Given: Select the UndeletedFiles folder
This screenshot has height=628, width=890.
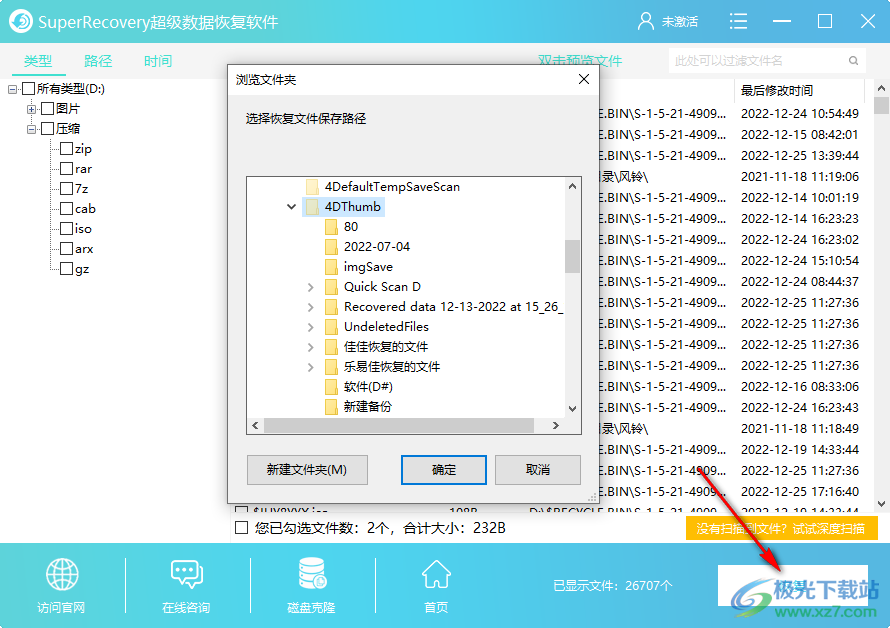Looking at the screenshot, I should (x=377, y=326).
